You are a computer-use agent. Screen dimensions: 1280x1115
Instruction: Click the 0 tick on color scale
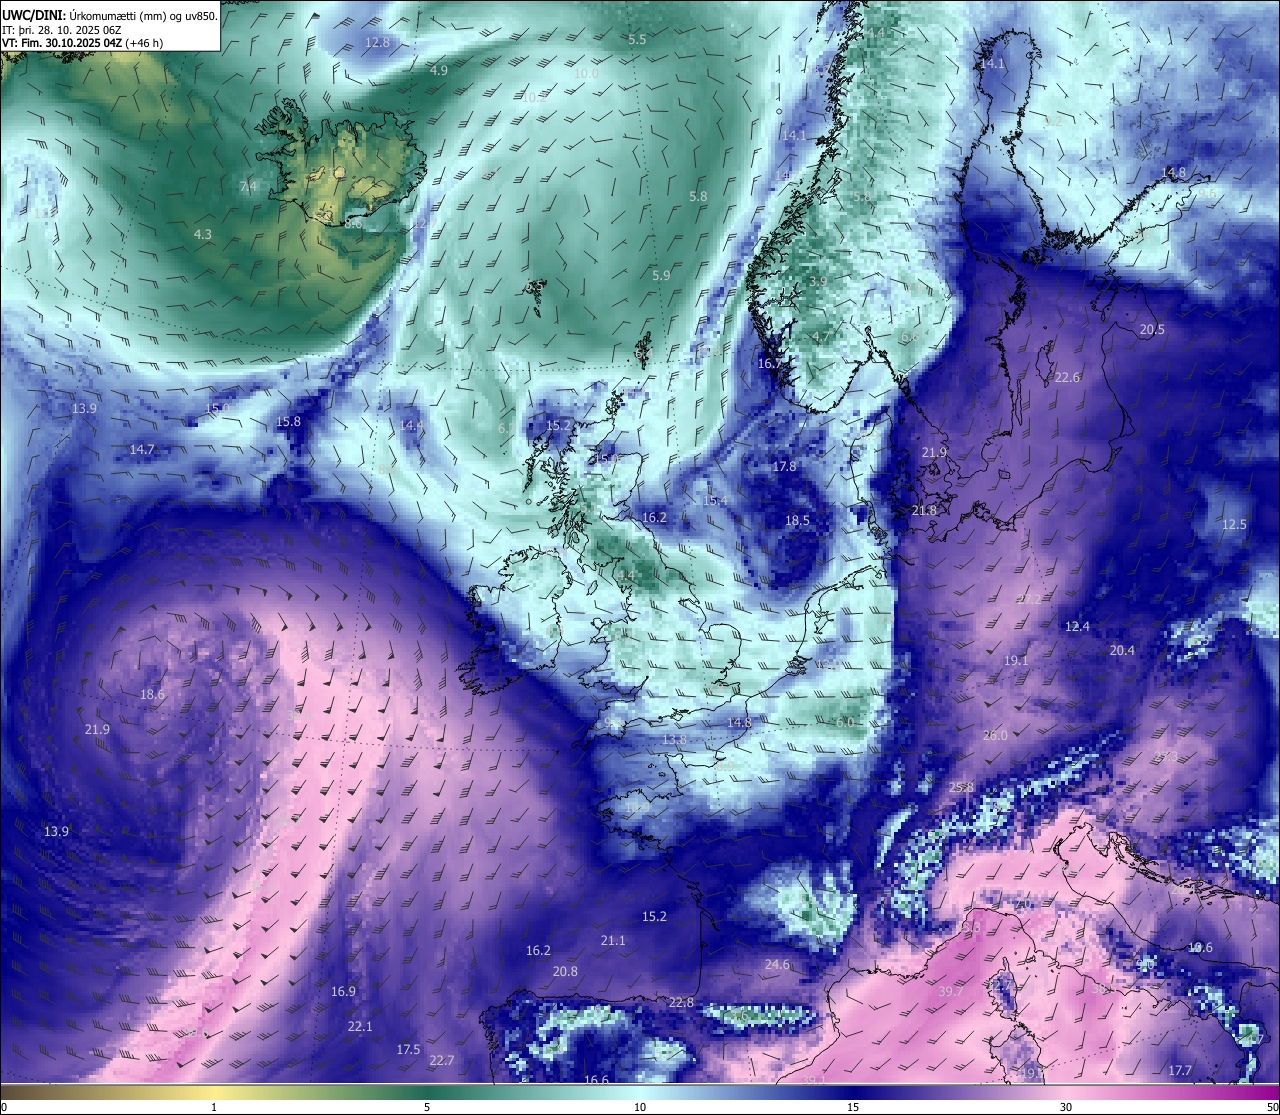(4, 1107)
